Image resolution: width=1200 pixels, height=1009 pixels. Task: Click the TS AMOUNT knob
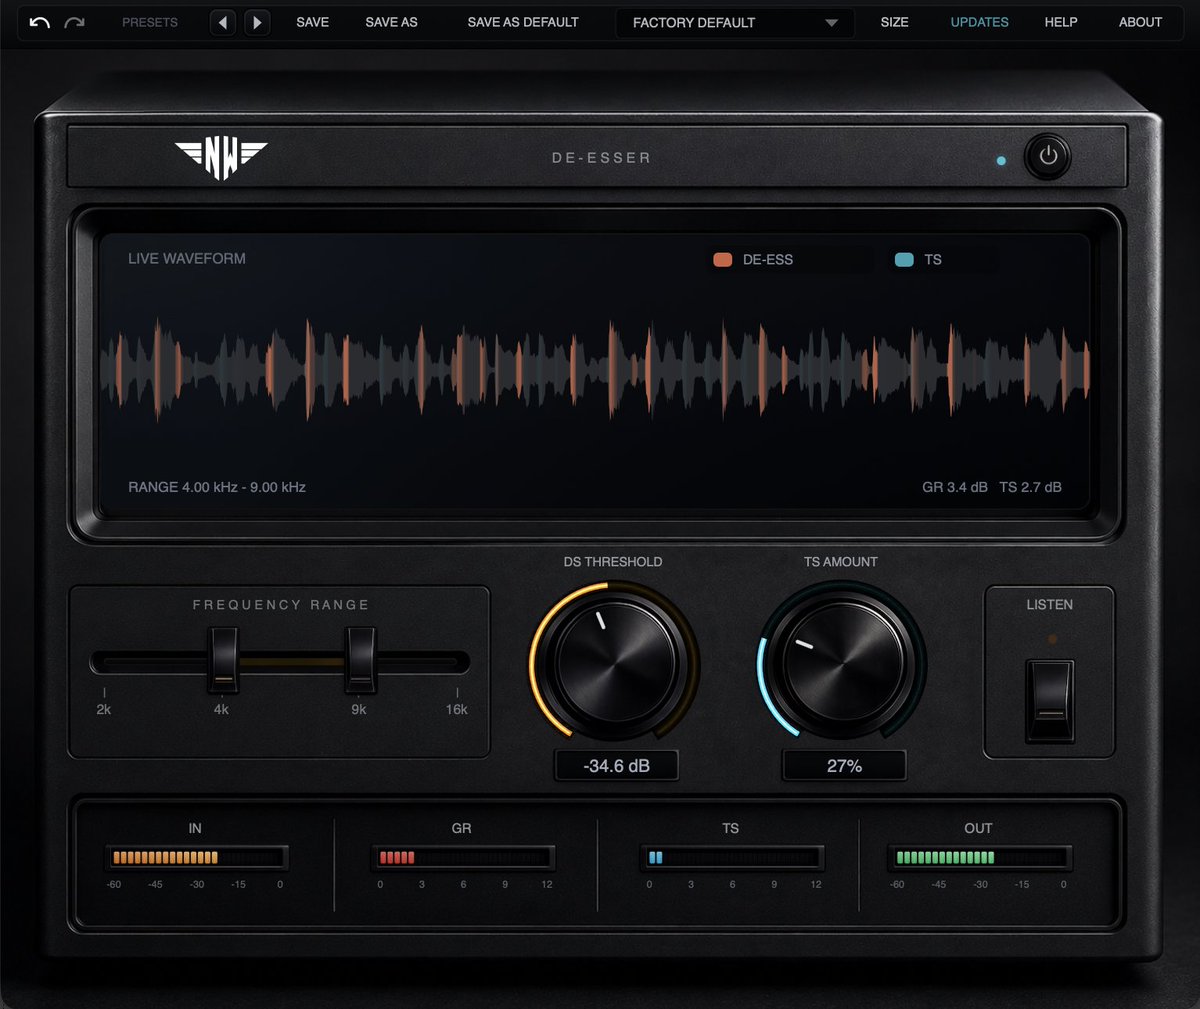843,661
